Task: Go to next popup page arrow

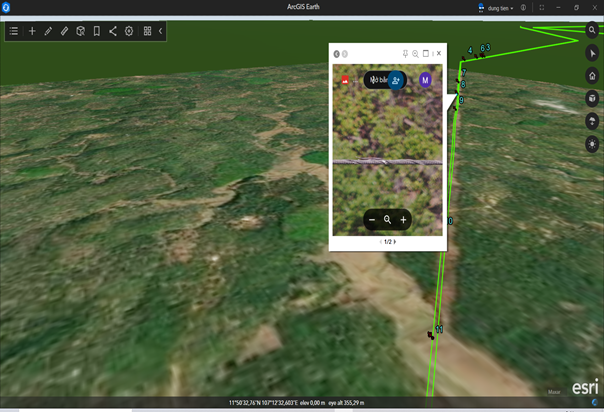Action: coord(395,242)
